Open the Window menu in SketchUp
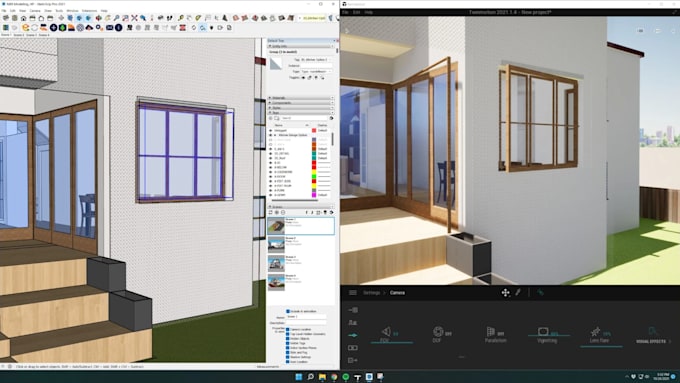 [x=72, y=10]
